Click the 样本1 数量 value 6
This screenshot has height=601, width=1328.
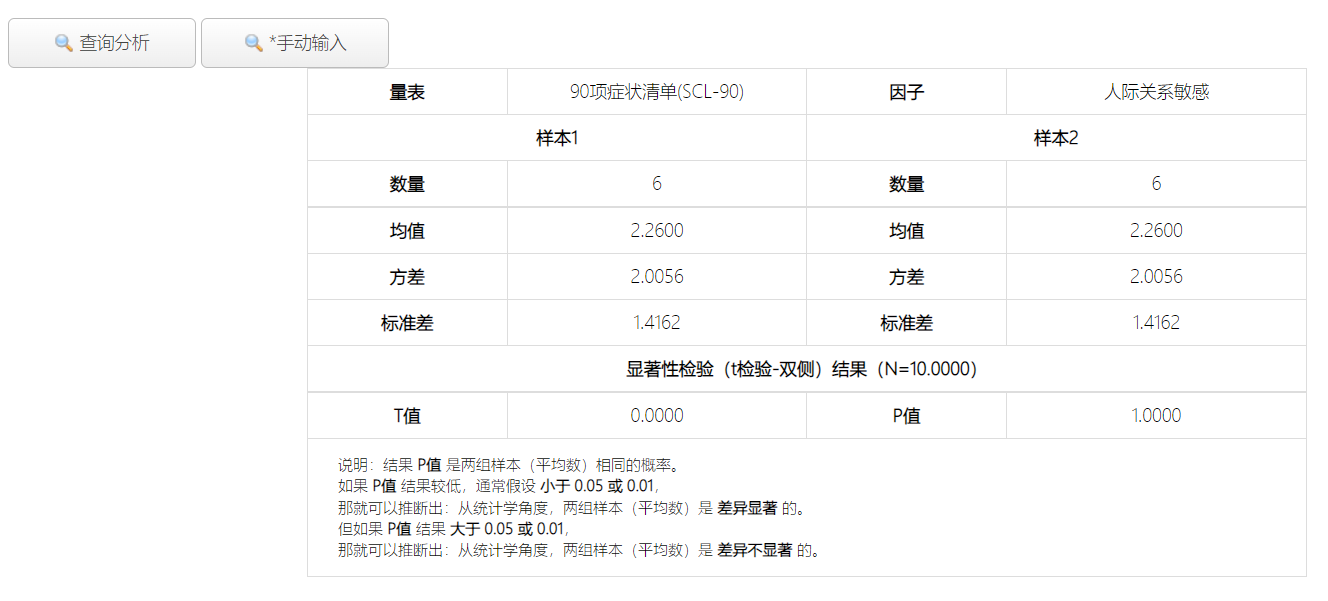(x=656, y=184)
